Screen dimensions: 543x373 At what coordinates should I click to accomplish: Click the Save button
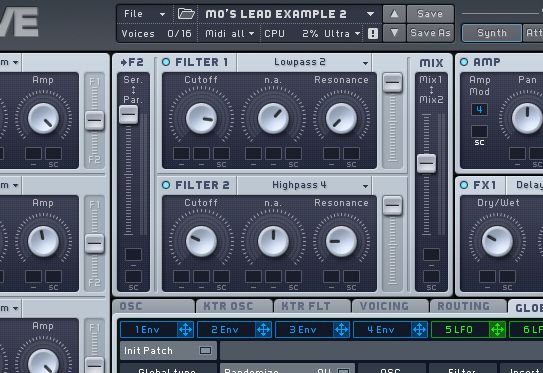(x=430, y=14)
